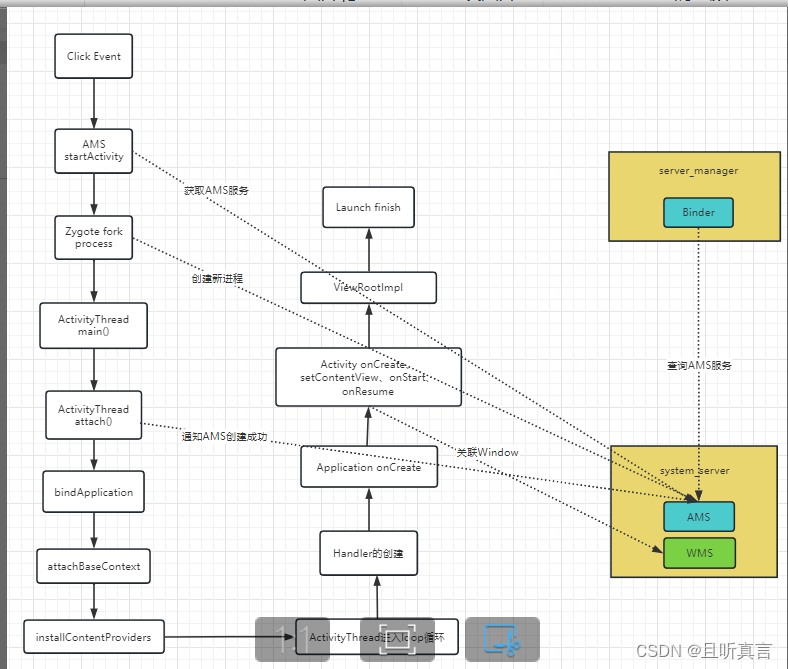
Task: Select the bindApplication node
Action: 93,492
